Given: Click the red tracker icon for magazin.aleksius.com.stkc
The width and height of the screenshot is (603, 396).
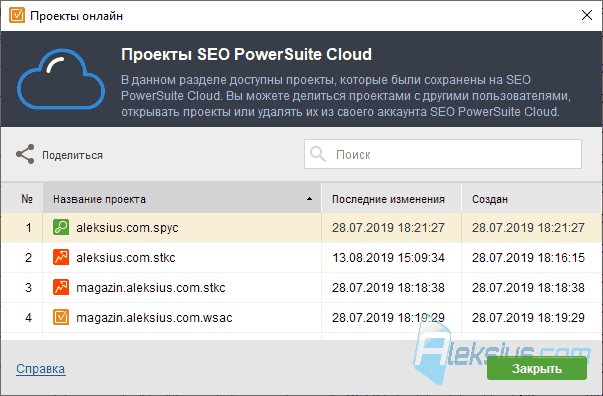Looking at the screenshot, I should 61,287.
